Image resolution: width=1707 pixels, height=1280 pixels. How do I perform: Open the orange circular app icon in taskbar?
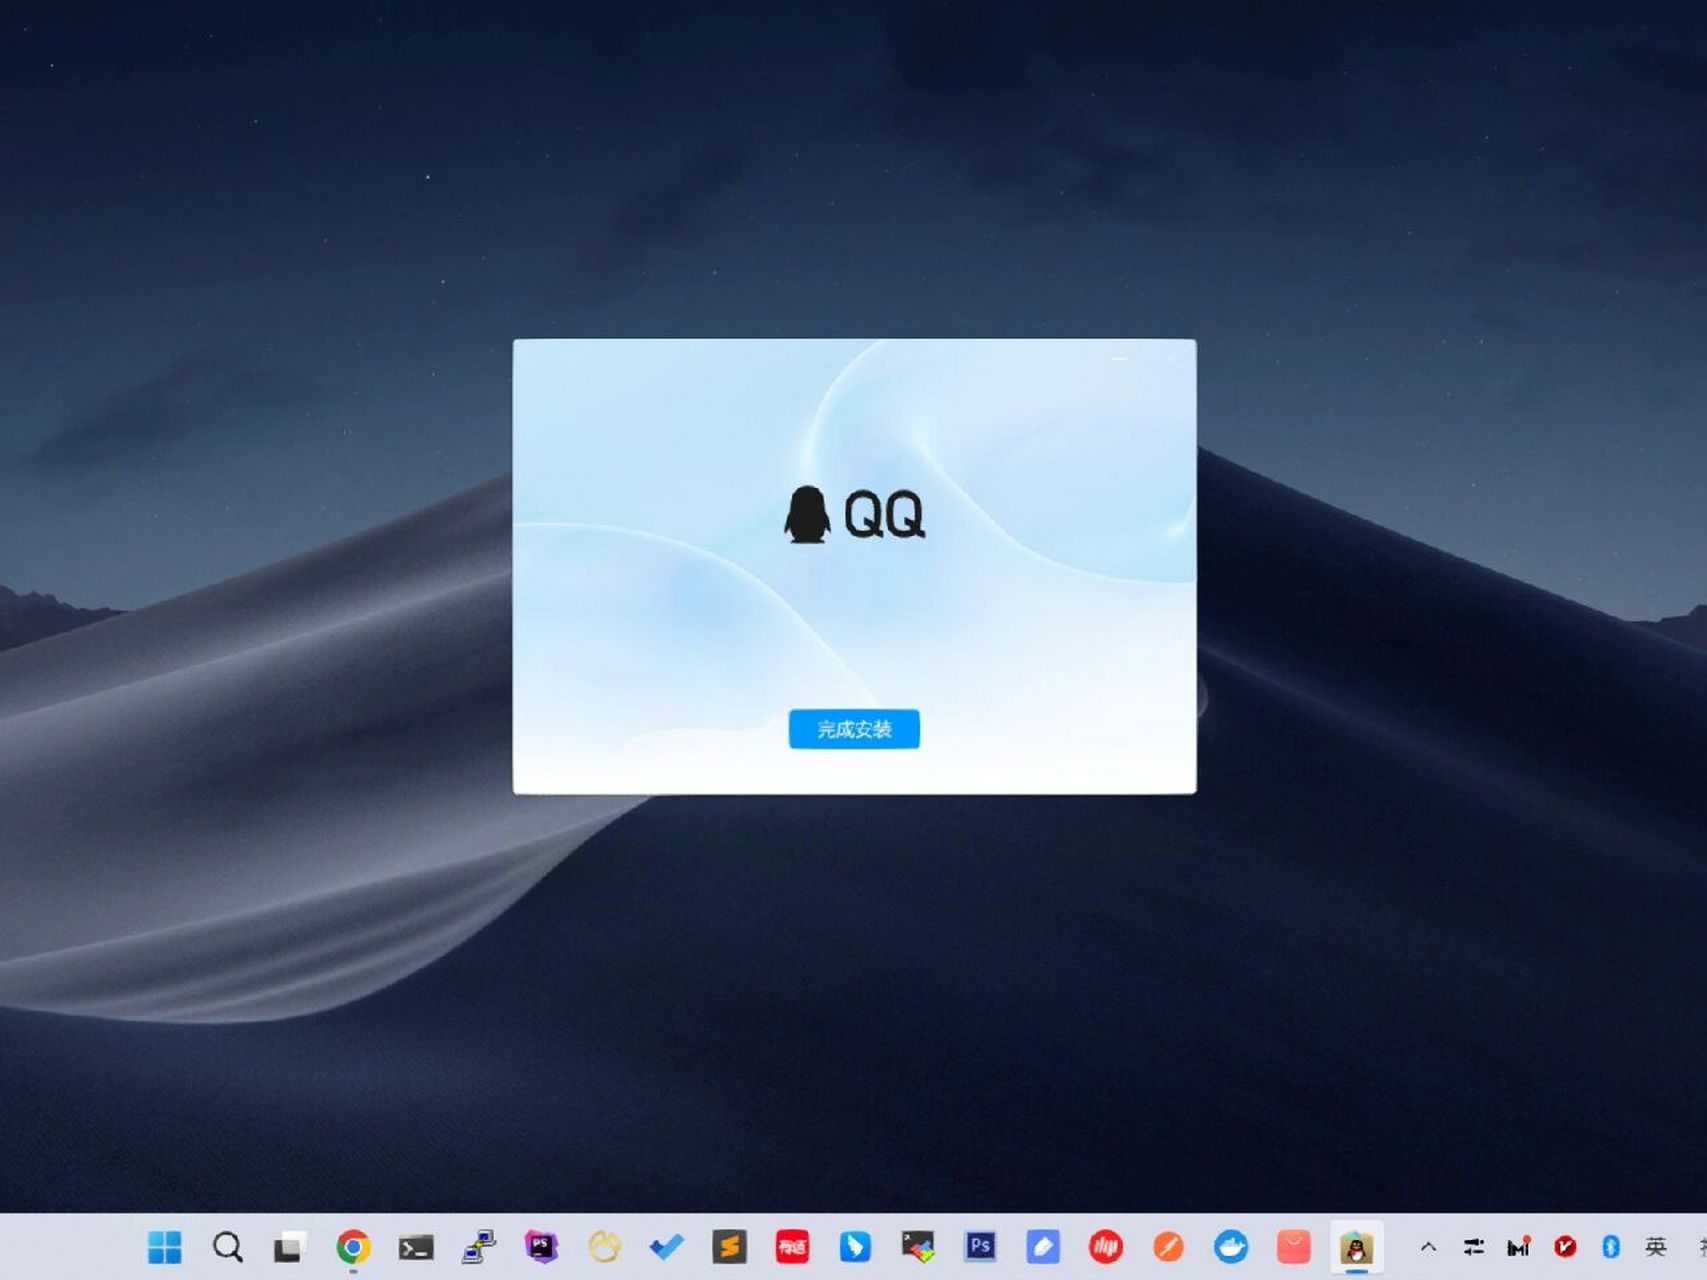coord(1168,1247)
